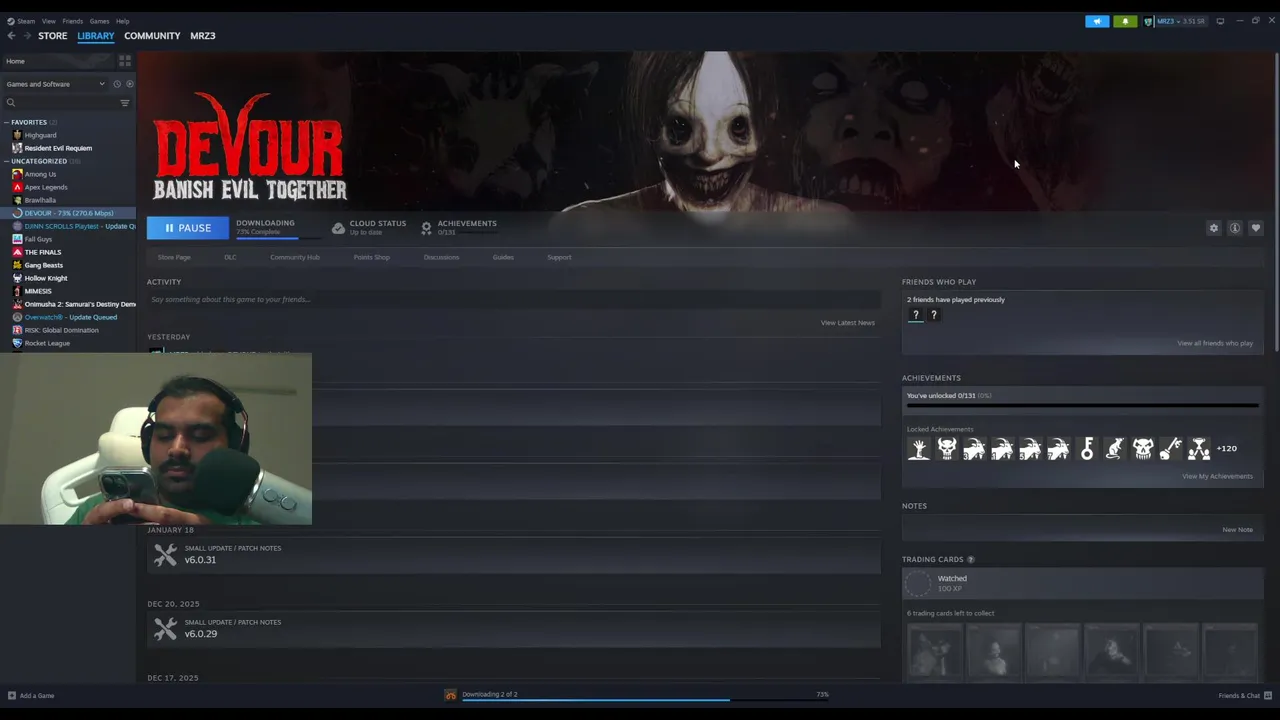Open DEVOUR Store Page link
Viewport: 1280px width, 720px height.
(174, 257)
